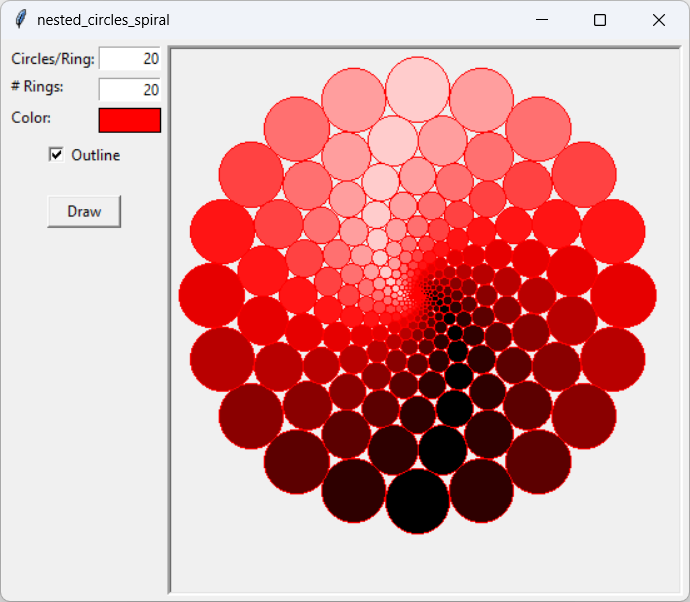Open the red Color swatch picker

130,120
